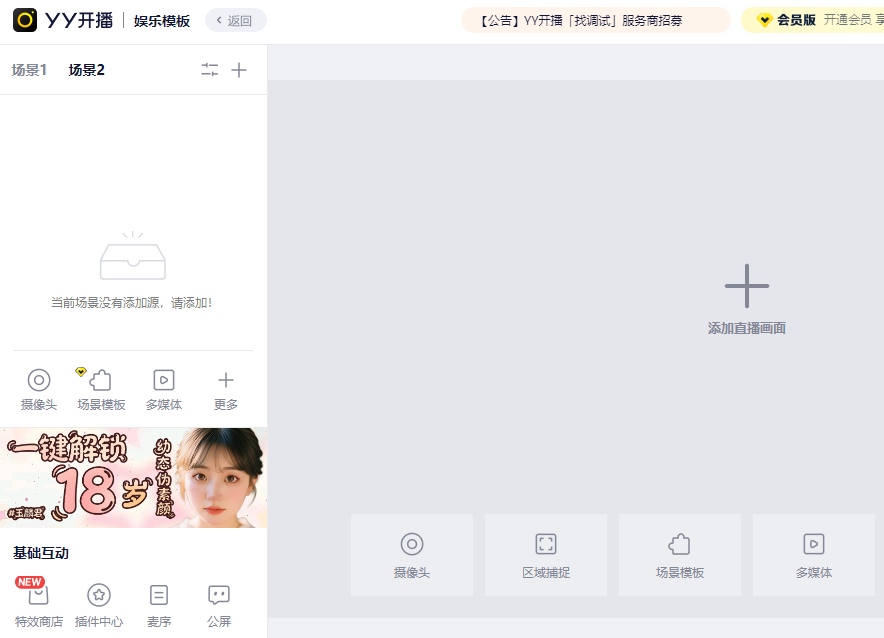
Task: Open the 场景模板 scene template source
Action: [101, 389]
